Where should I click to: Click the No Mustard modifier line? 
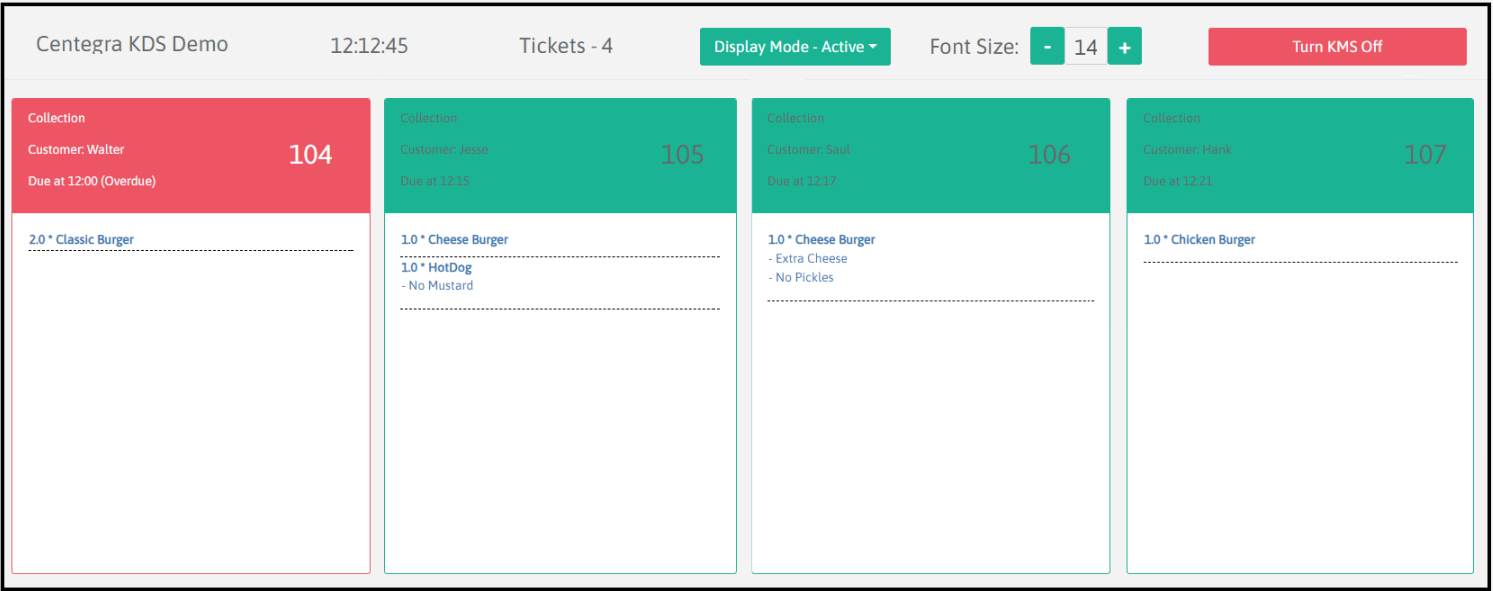tap(437, 286)
